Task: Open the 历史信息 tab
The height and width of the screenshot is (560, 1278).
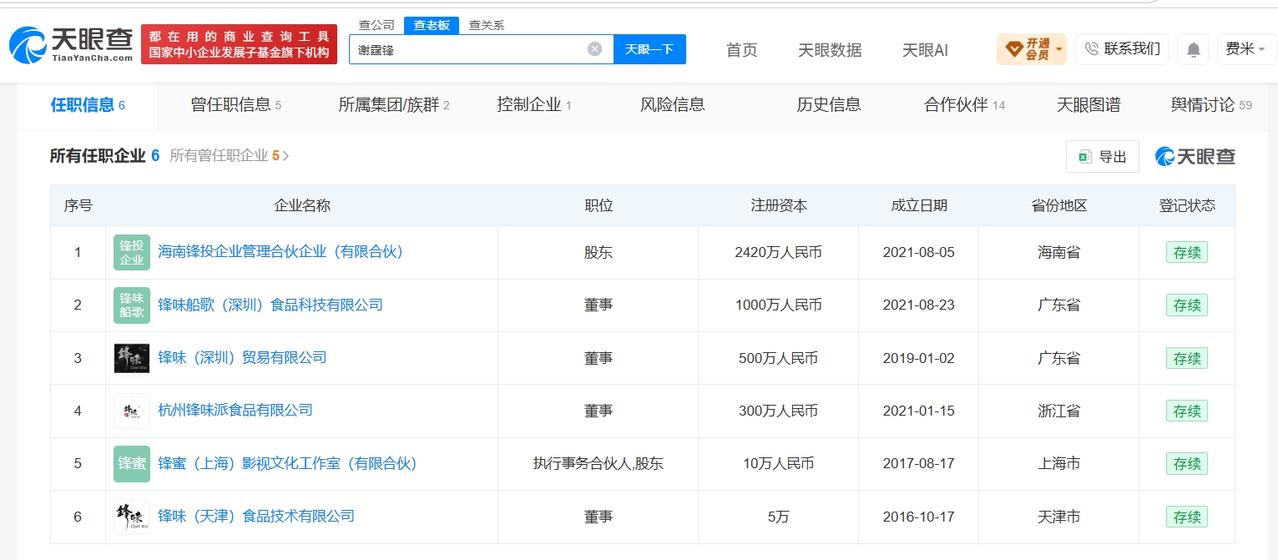Action: 828,105
